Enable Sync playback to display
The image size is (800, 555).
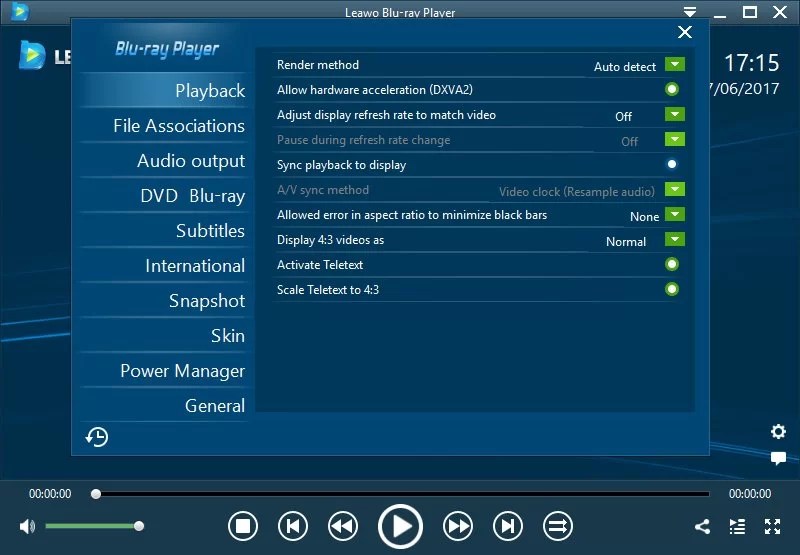pos(672,164)
